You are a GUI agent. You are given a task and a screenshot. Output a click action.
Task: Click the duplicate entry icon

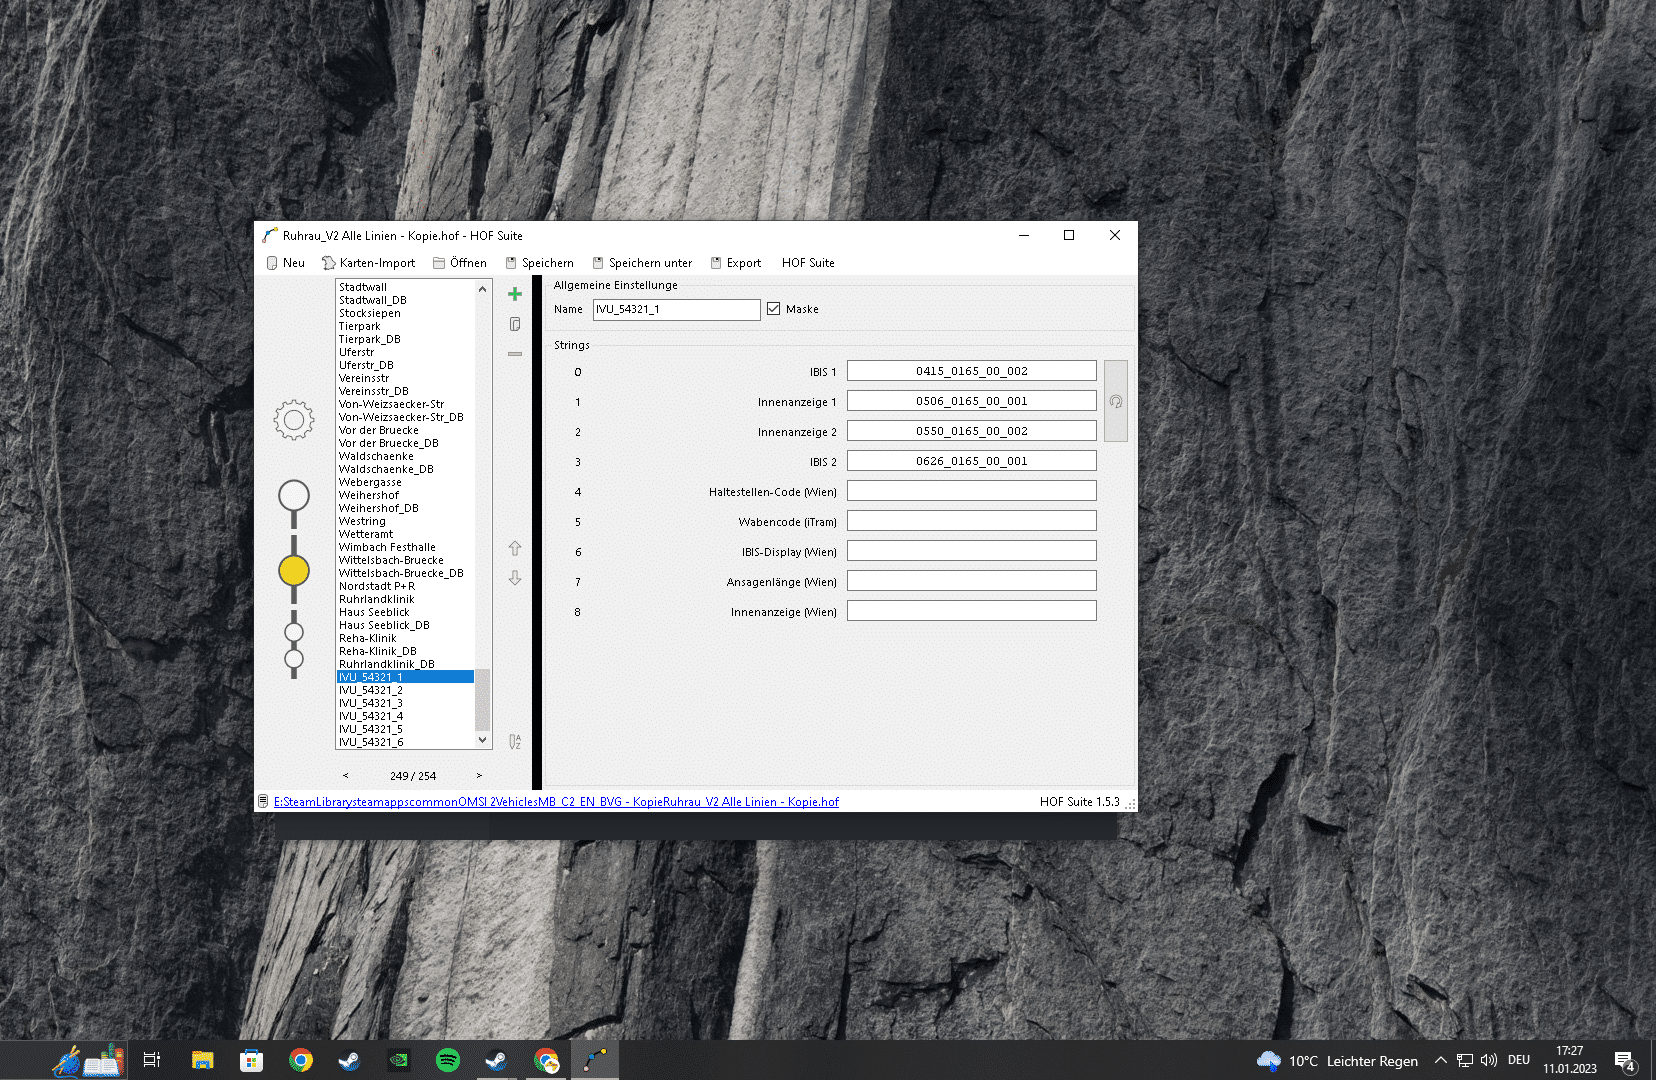515,324
